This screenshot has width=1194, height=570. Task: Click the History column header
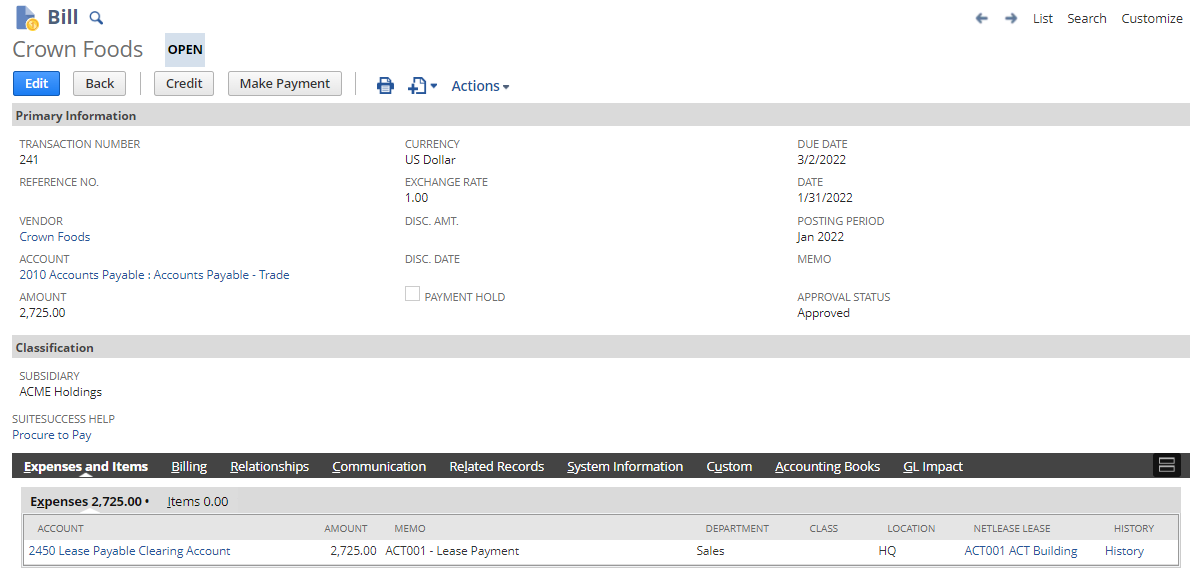point(1134,528)
